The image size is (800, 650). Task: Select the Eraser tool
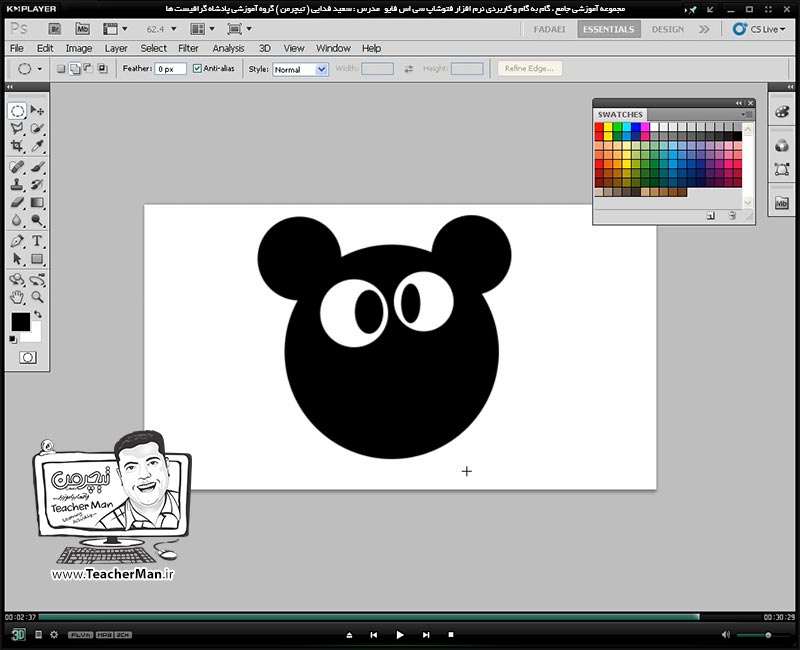17,202
